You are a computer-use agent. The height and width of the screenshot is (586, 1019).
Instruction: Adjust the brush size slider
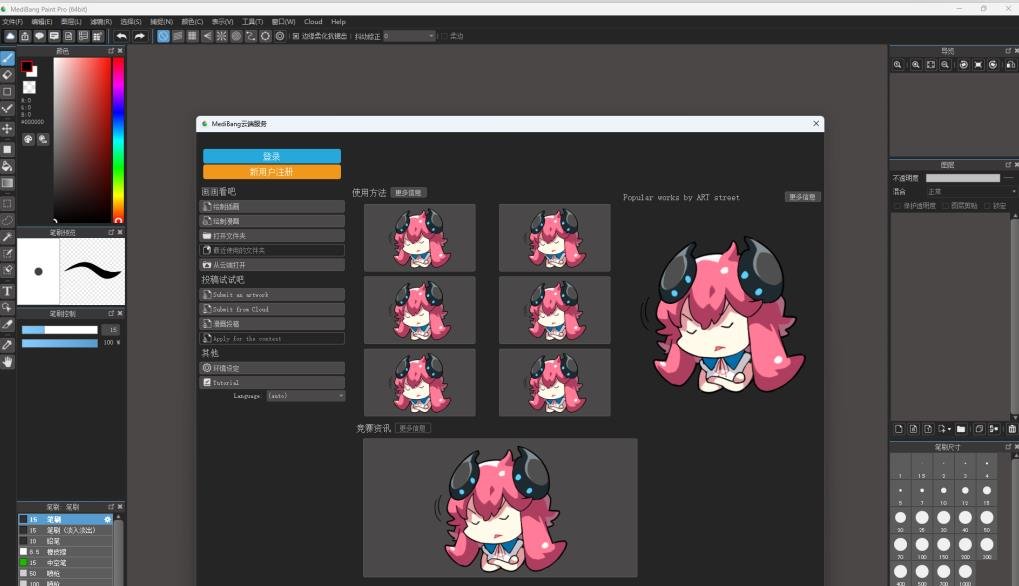click(x=60, y=330)
